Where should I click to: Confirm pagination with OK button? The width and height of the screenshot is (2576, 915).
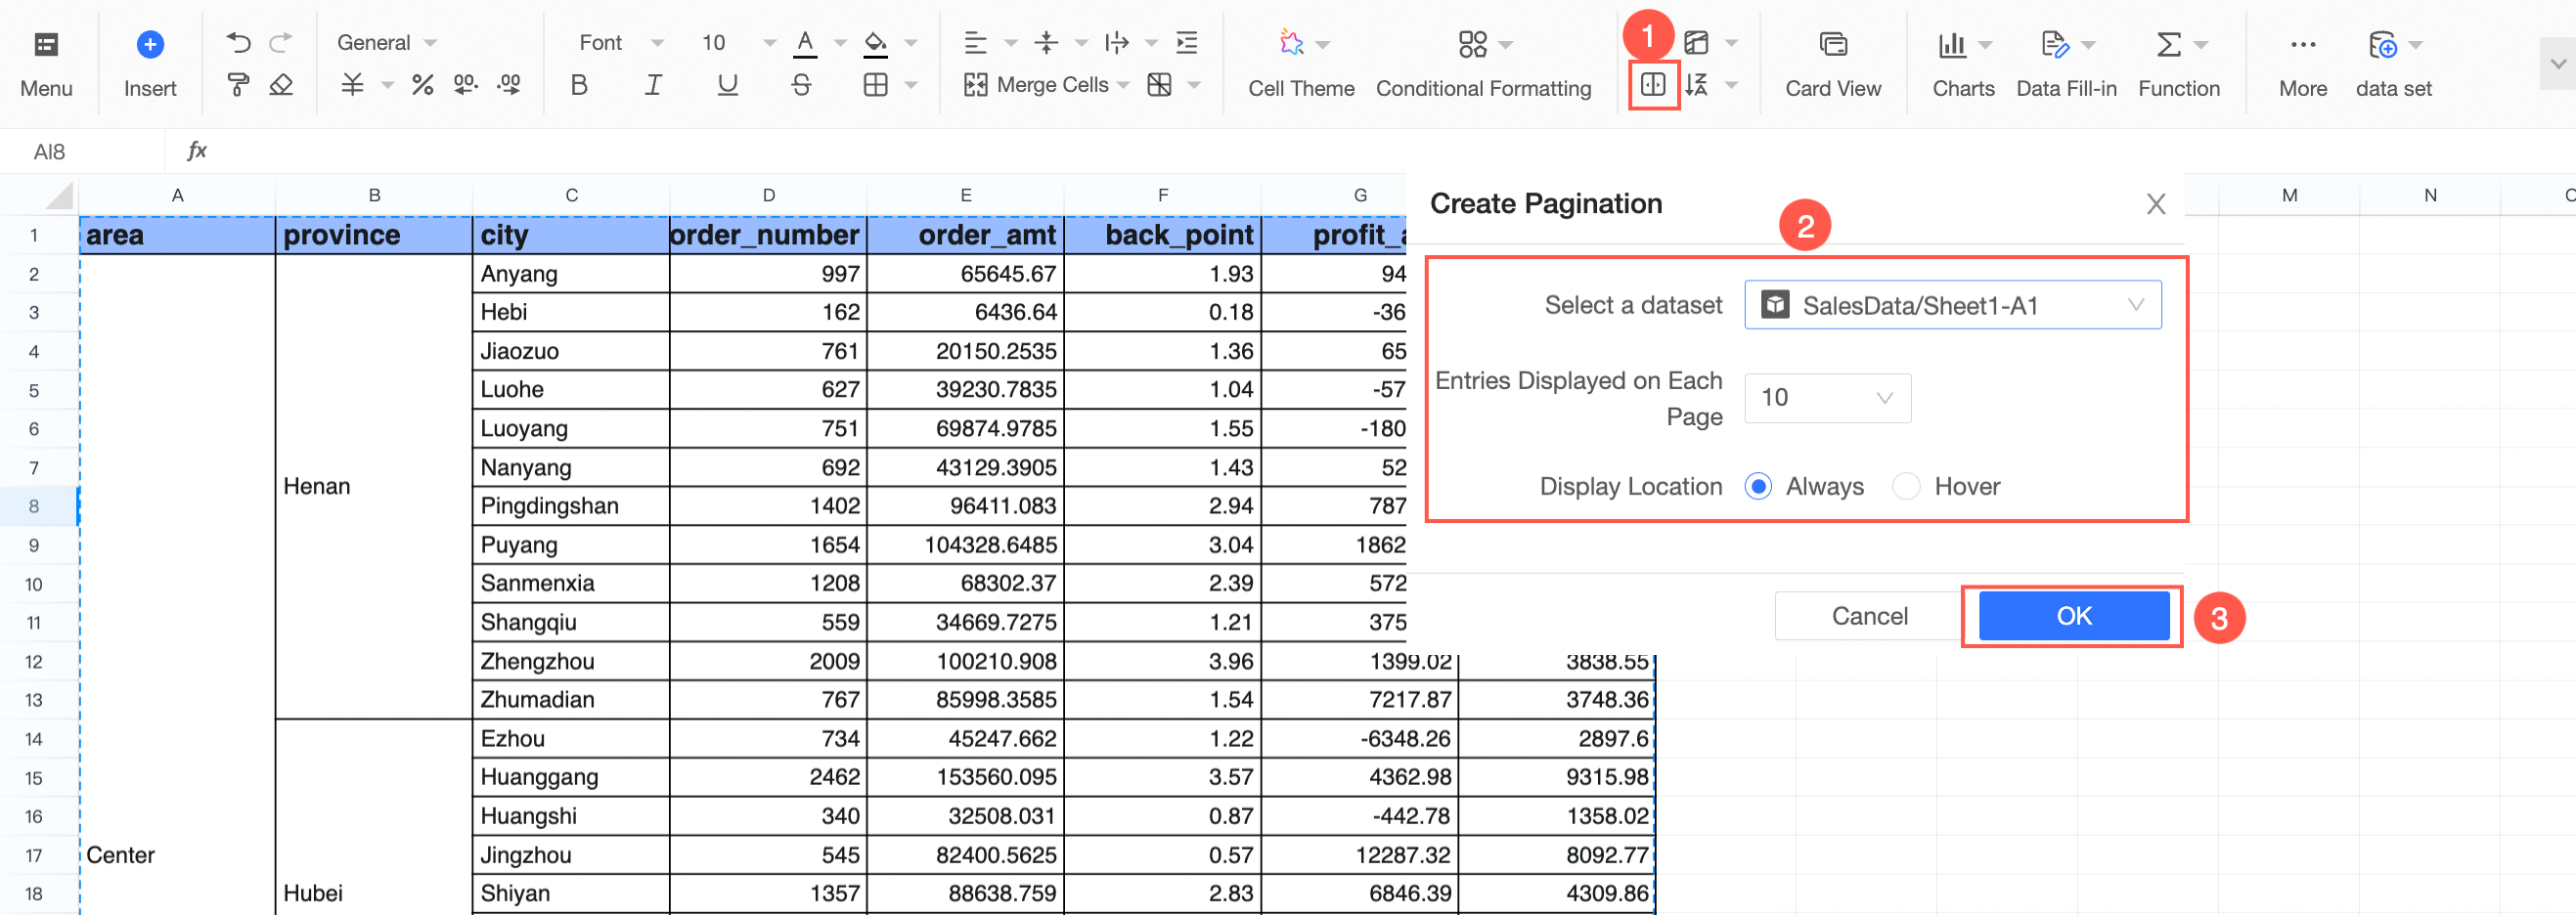click(x=2073, y=616)
